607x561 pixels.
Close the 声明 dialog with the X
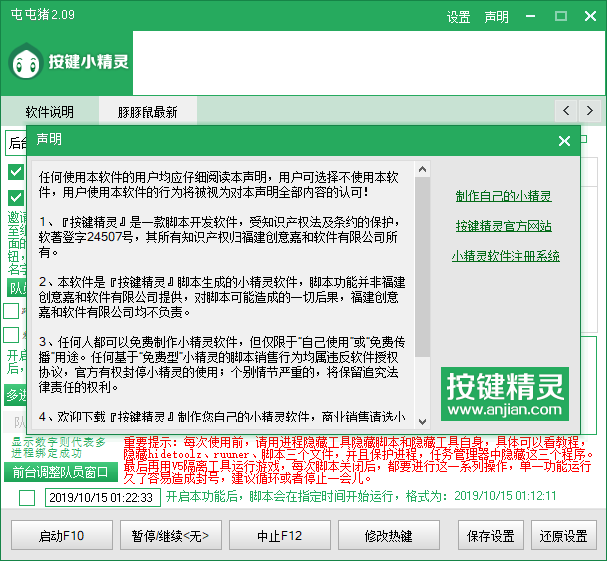pyautogui.click(x=564, y=141)
